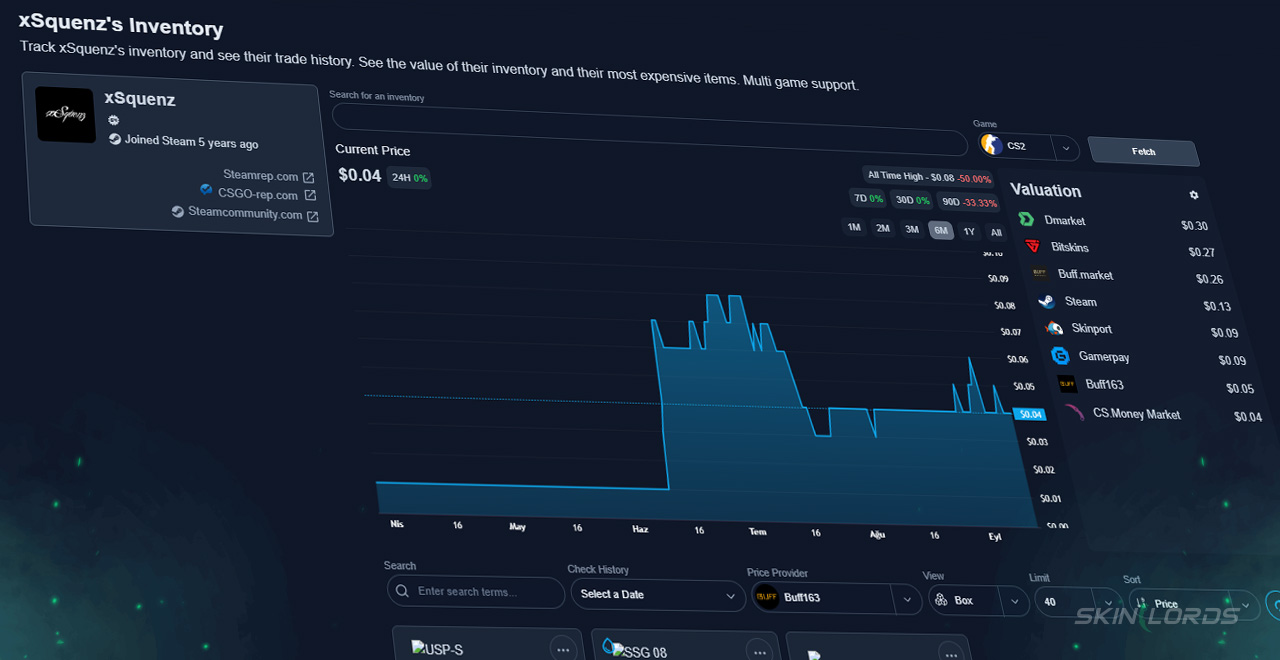The width and height of the screenshot is (1280, 660).
Task: Click the Steam logo in Valuation list
Action: (x=1046, y=301)
